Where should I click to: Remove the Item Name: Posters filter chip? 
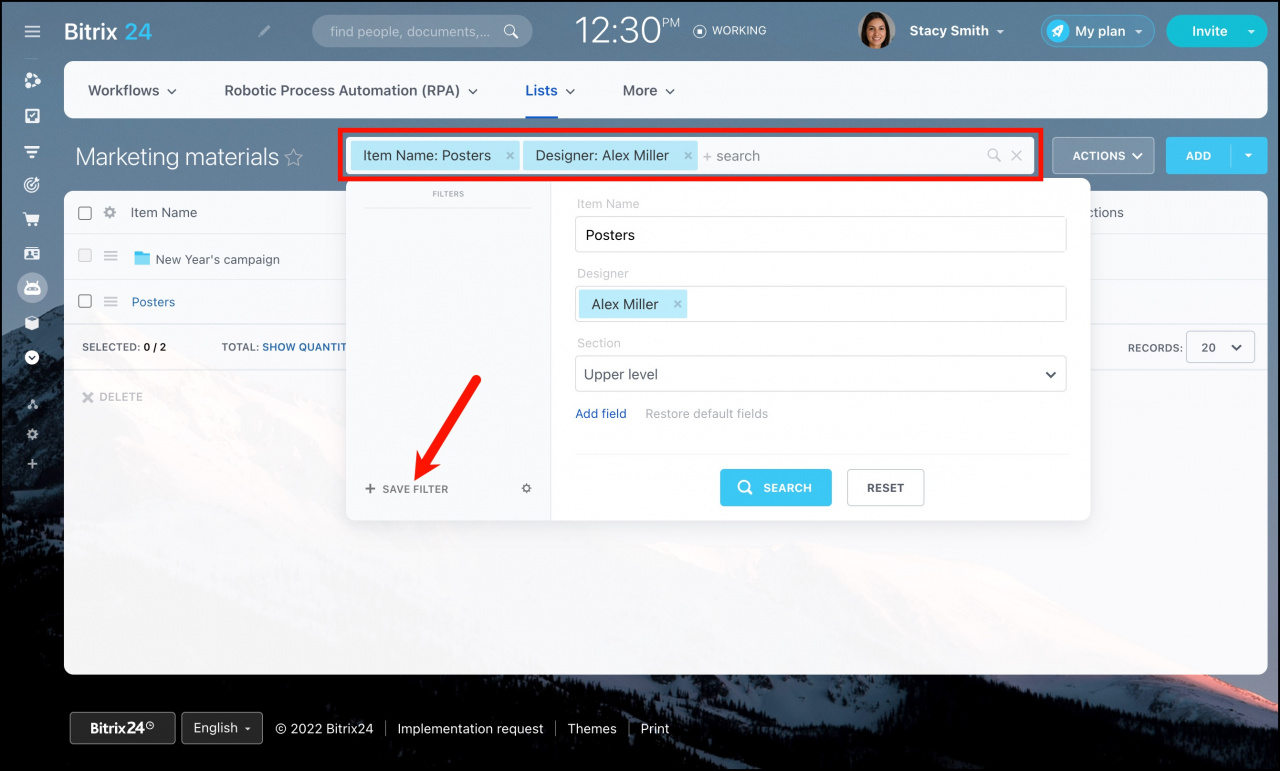pyautogui.click(x=510, y=156)
